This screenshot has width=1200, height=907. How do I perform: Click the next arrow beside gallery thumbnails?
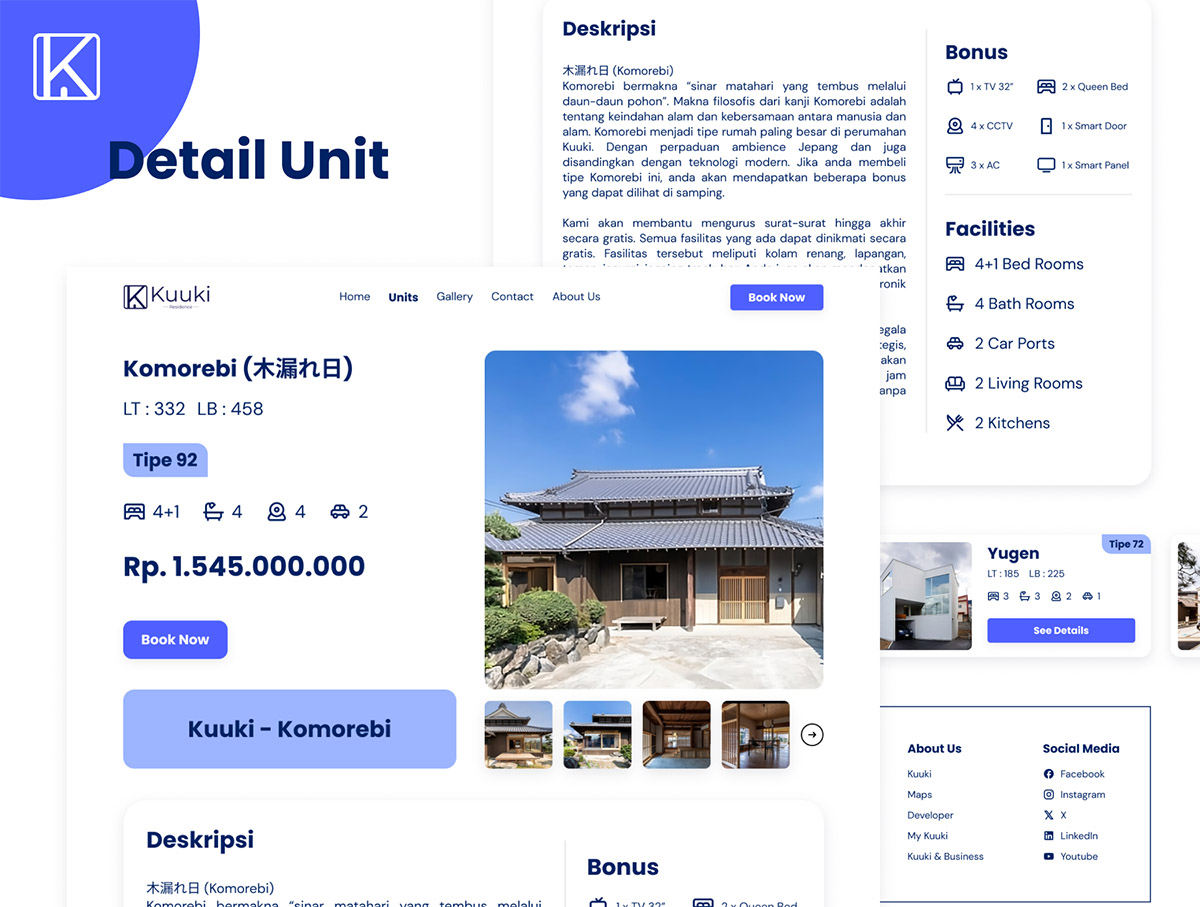812,735
